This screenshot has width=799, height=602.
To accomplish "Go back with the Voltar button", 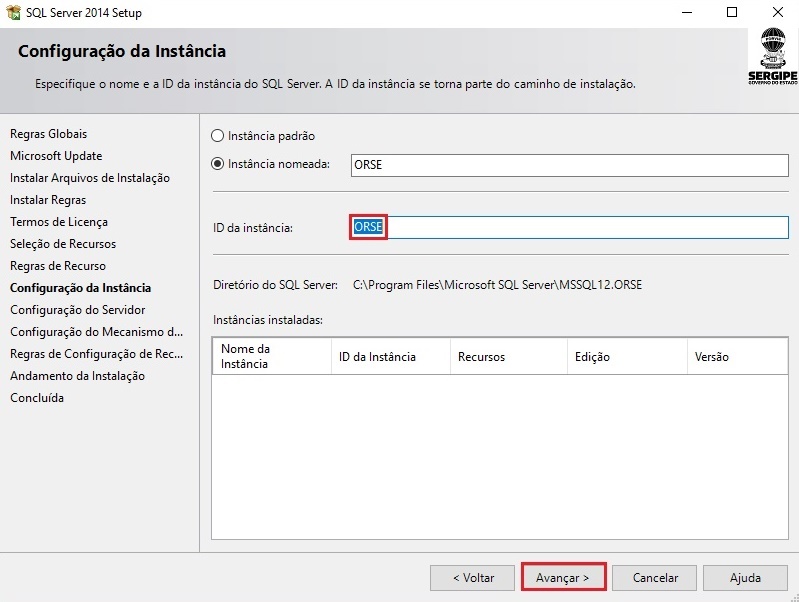I will tap(473, 578).
